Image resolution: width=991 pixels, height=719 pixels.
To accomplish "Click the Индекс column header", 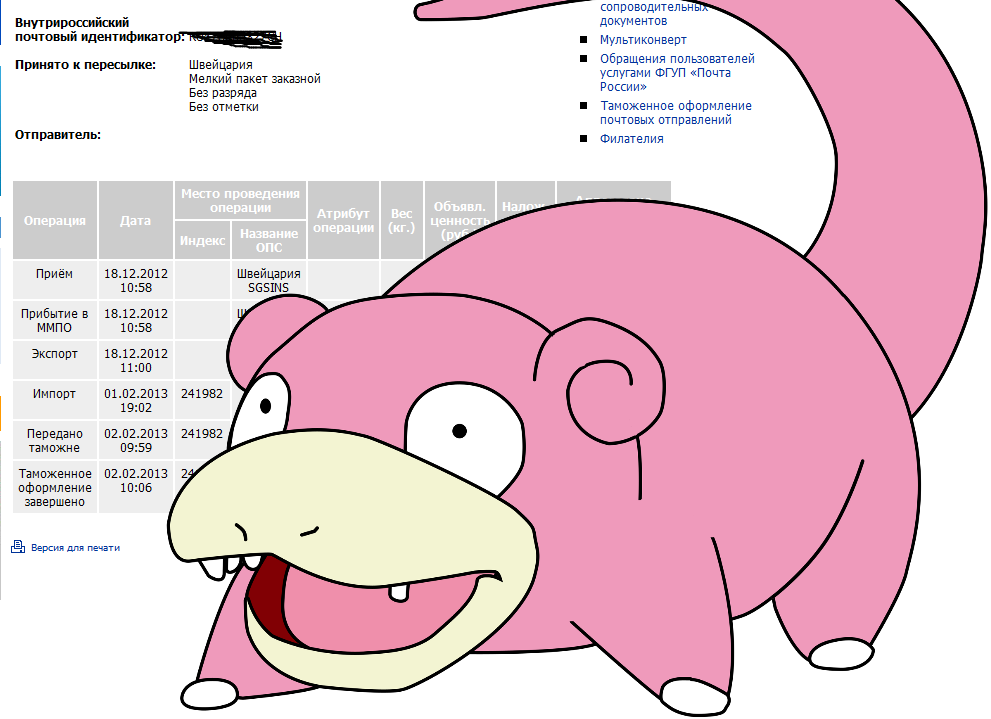I will [202, 240].
